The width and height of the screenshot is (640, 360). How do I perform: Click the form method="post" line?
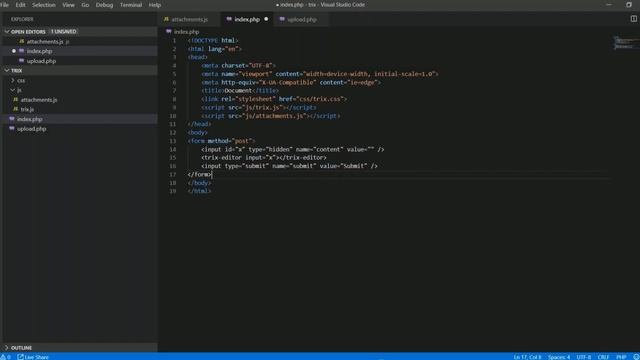[x=221, y=141]
